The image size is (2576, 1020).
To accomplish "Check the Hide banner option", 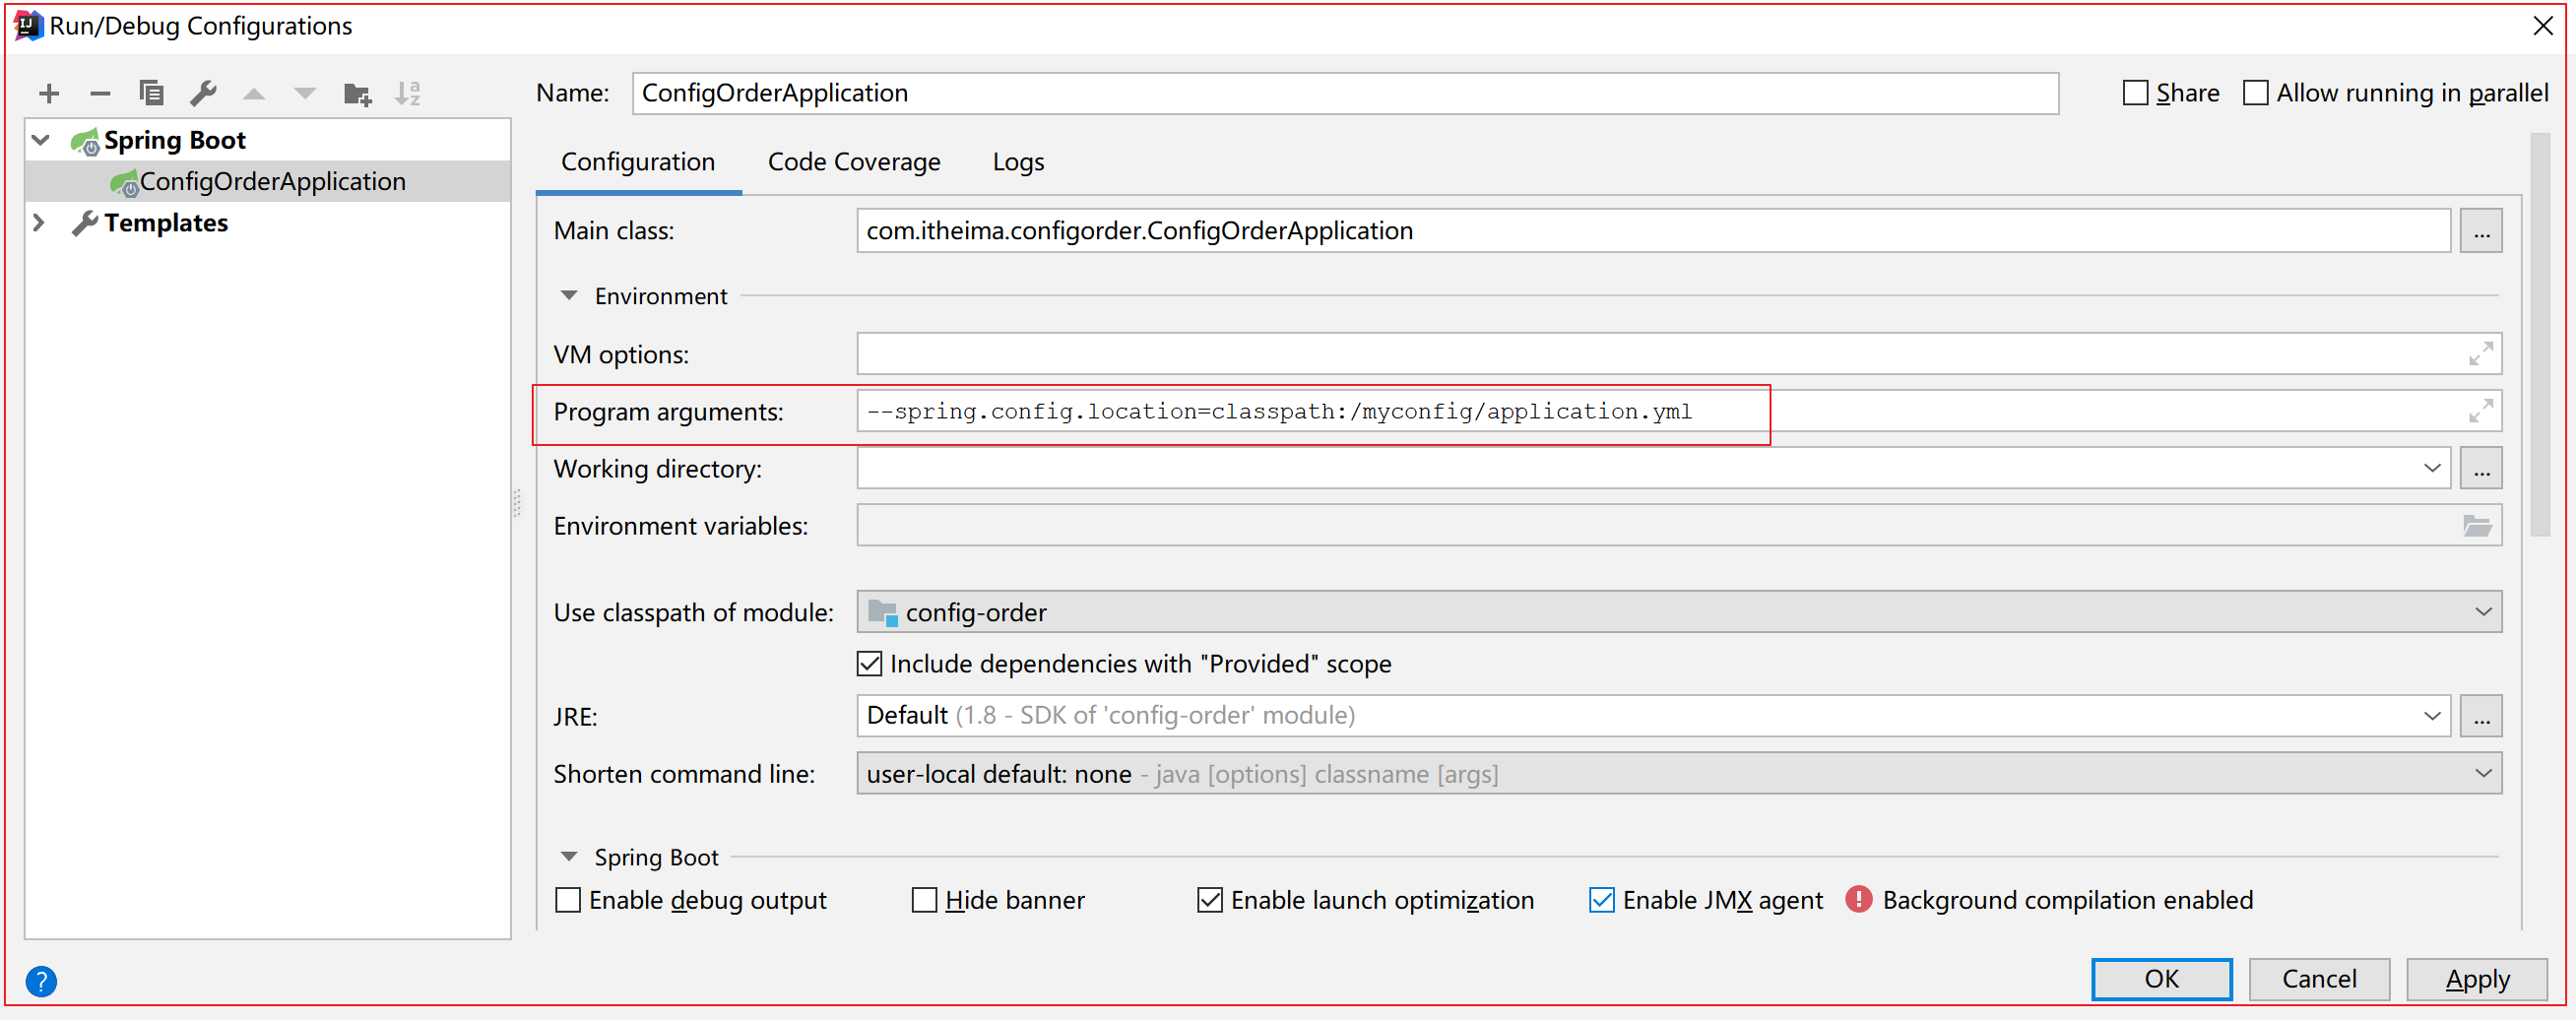I will (x=924, y=900).
